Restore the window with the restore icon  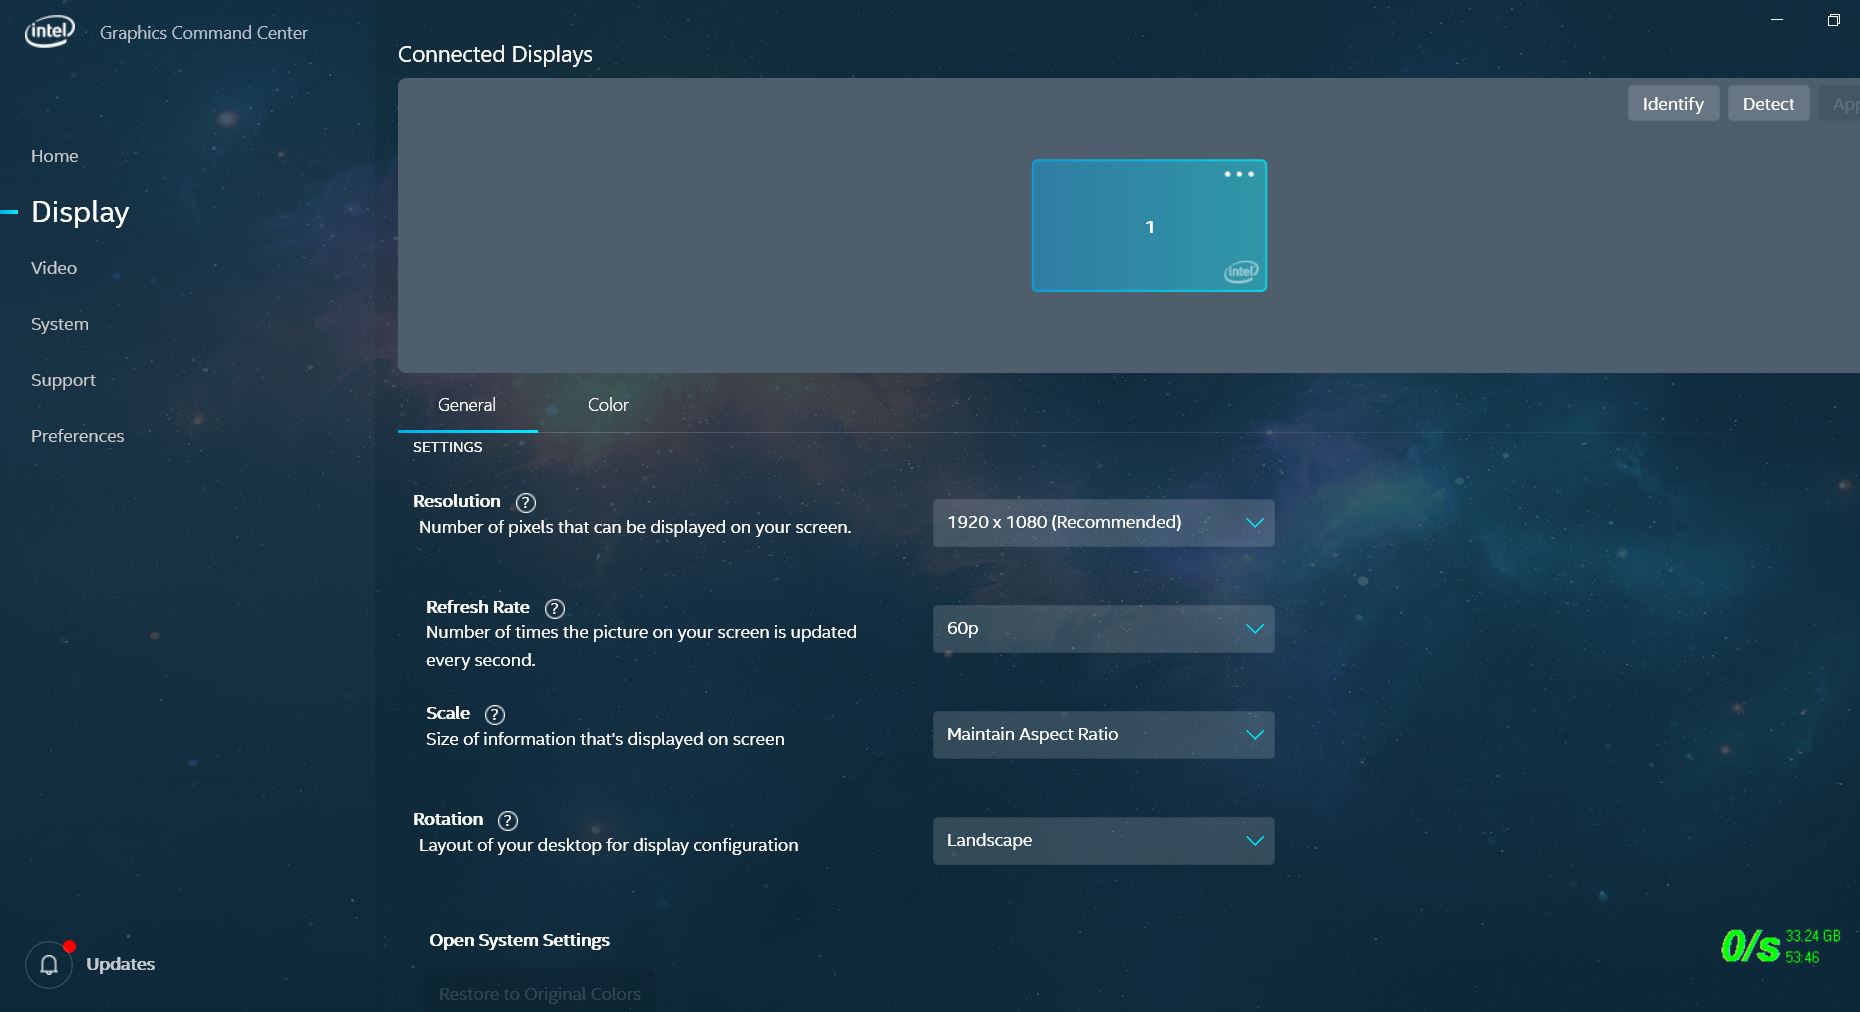1833,20
